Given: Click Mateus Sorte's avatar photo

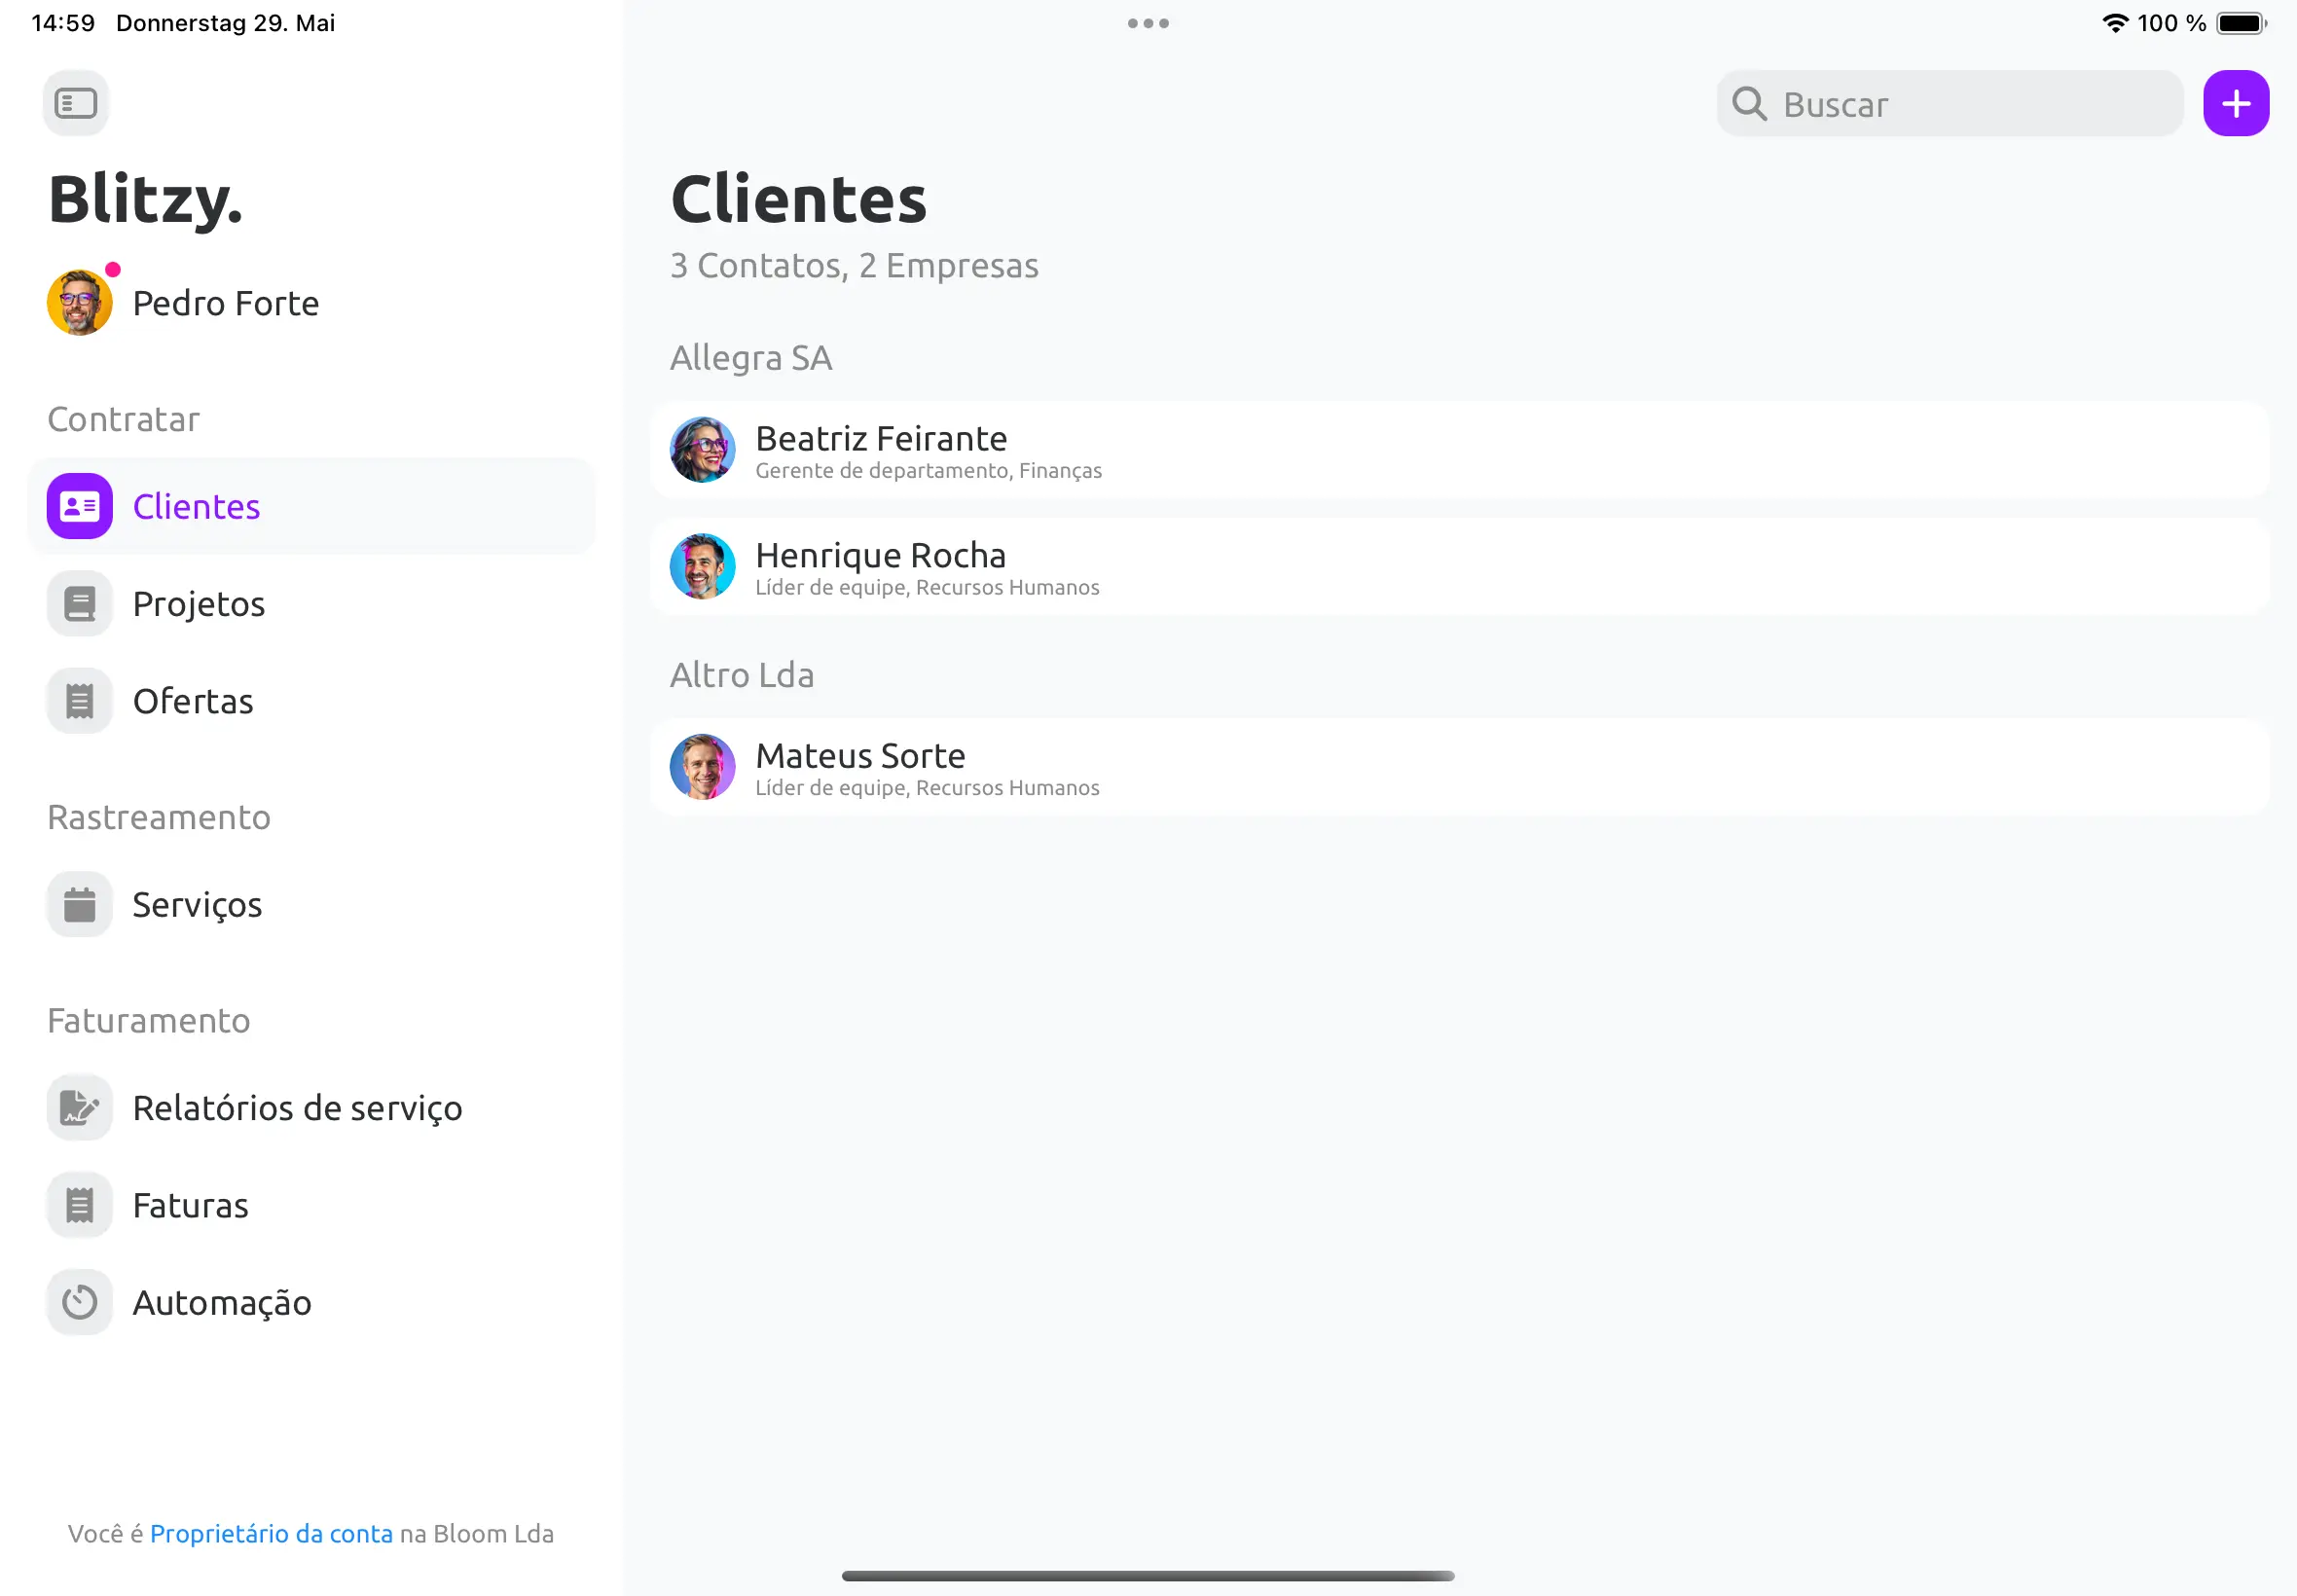Looking at the screenshot, I should point(703,767).
